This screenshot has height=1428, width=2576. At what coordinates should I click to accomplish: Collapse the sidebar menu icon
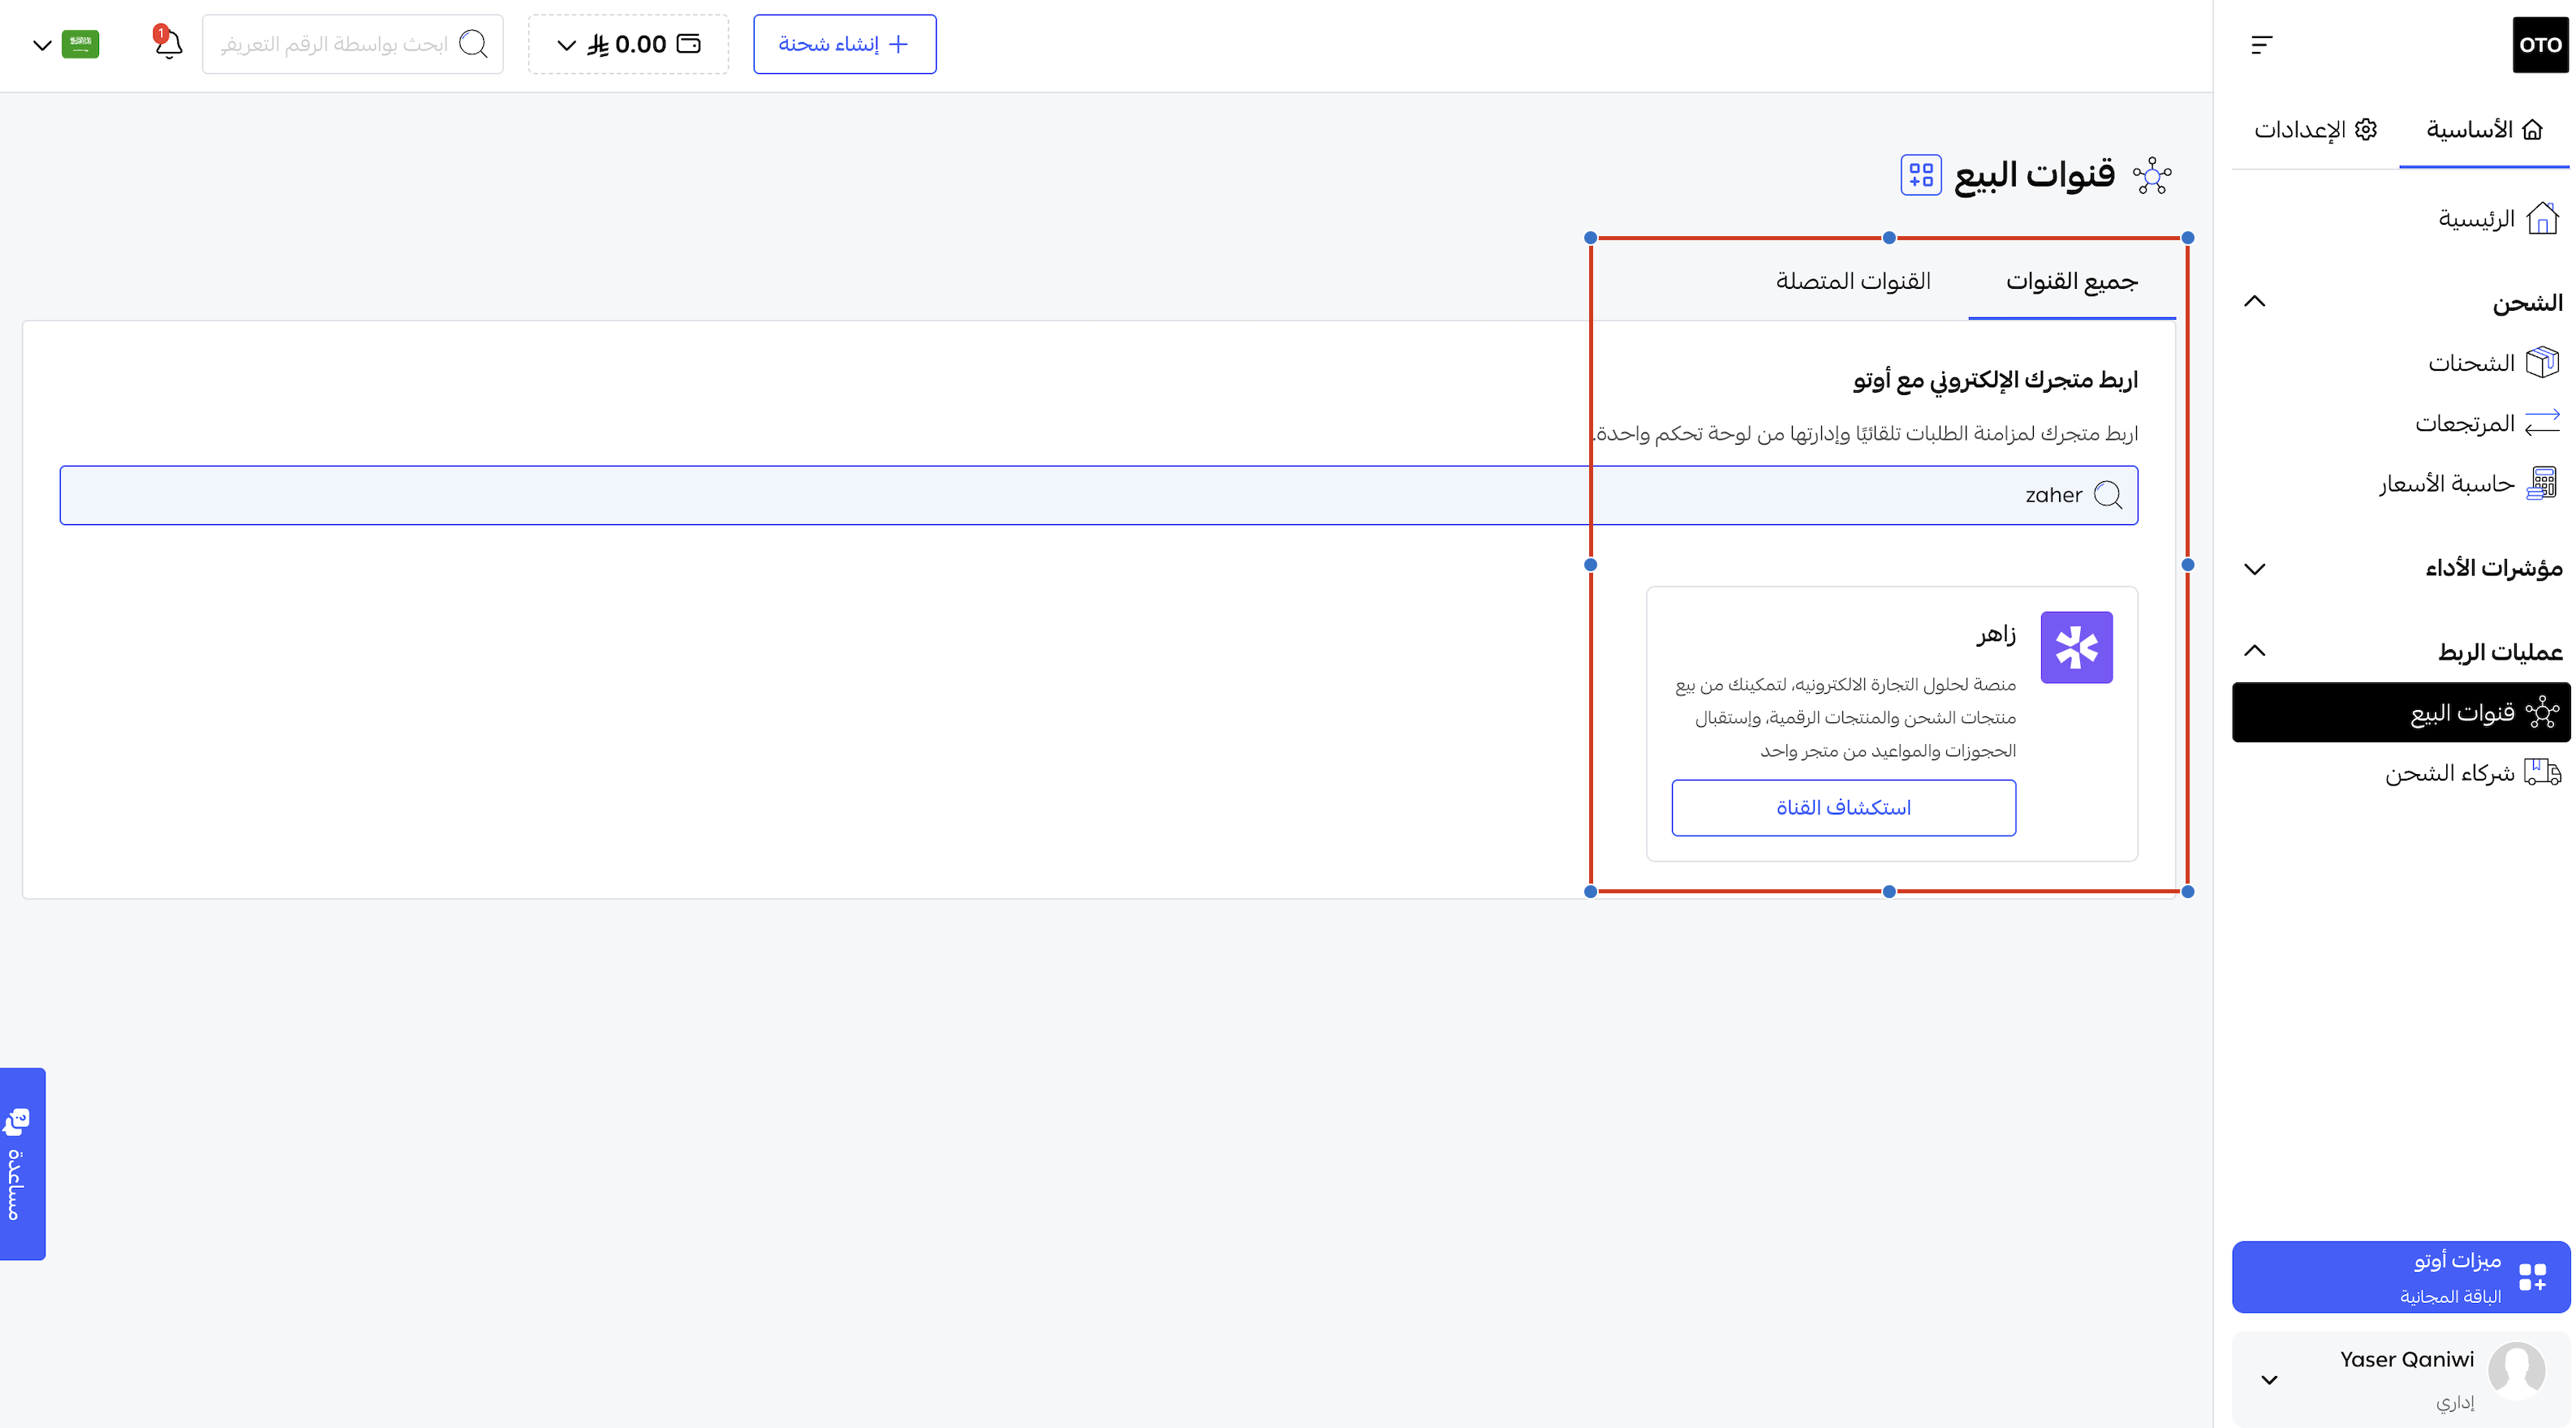click(2261, 45)
